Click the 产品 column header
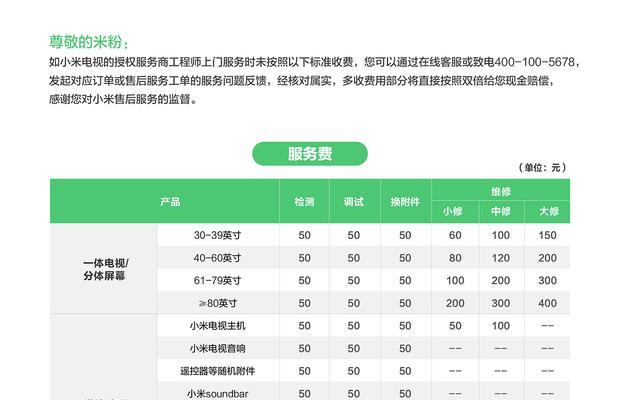Image resolution: width=620 pixels, height=400 pixels. 170,202
